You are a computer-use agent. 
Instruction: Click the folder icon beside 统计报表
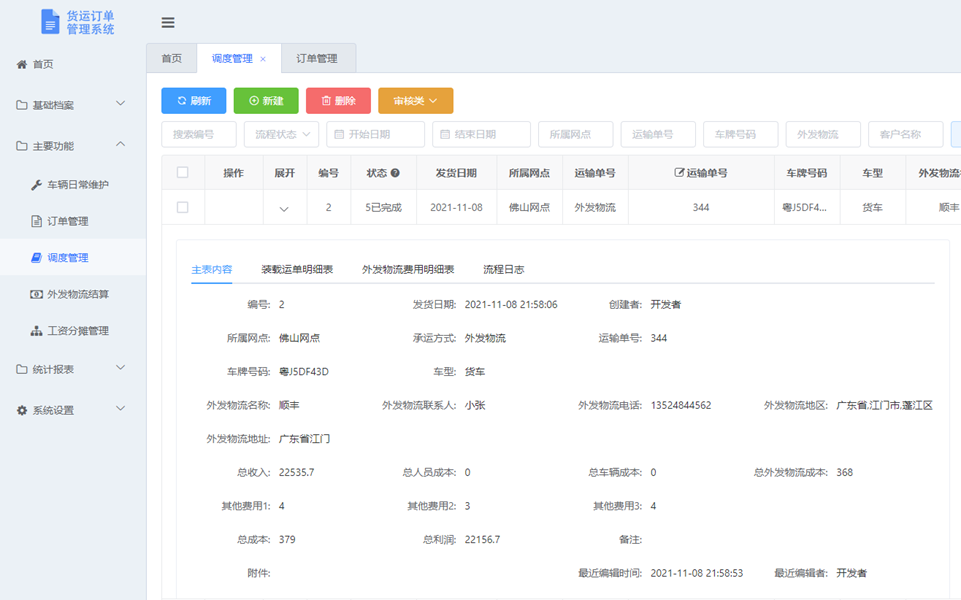pos(21,369)
